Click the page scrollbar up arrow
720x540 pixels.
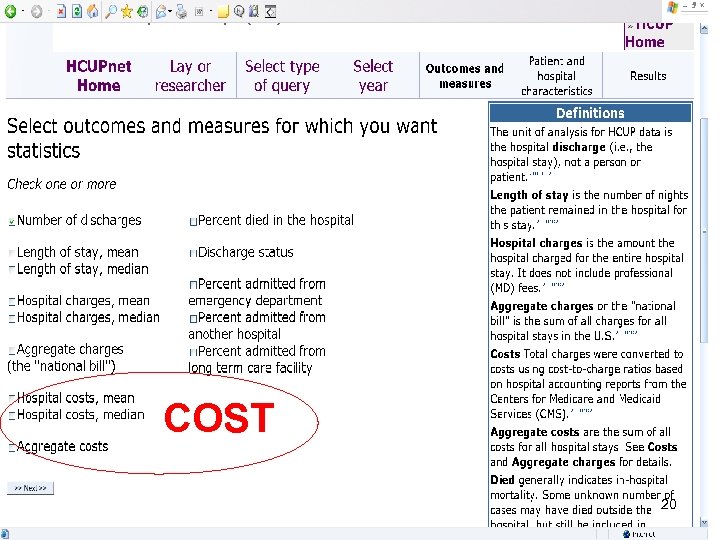pyautogui.click(x=704, y=29)
